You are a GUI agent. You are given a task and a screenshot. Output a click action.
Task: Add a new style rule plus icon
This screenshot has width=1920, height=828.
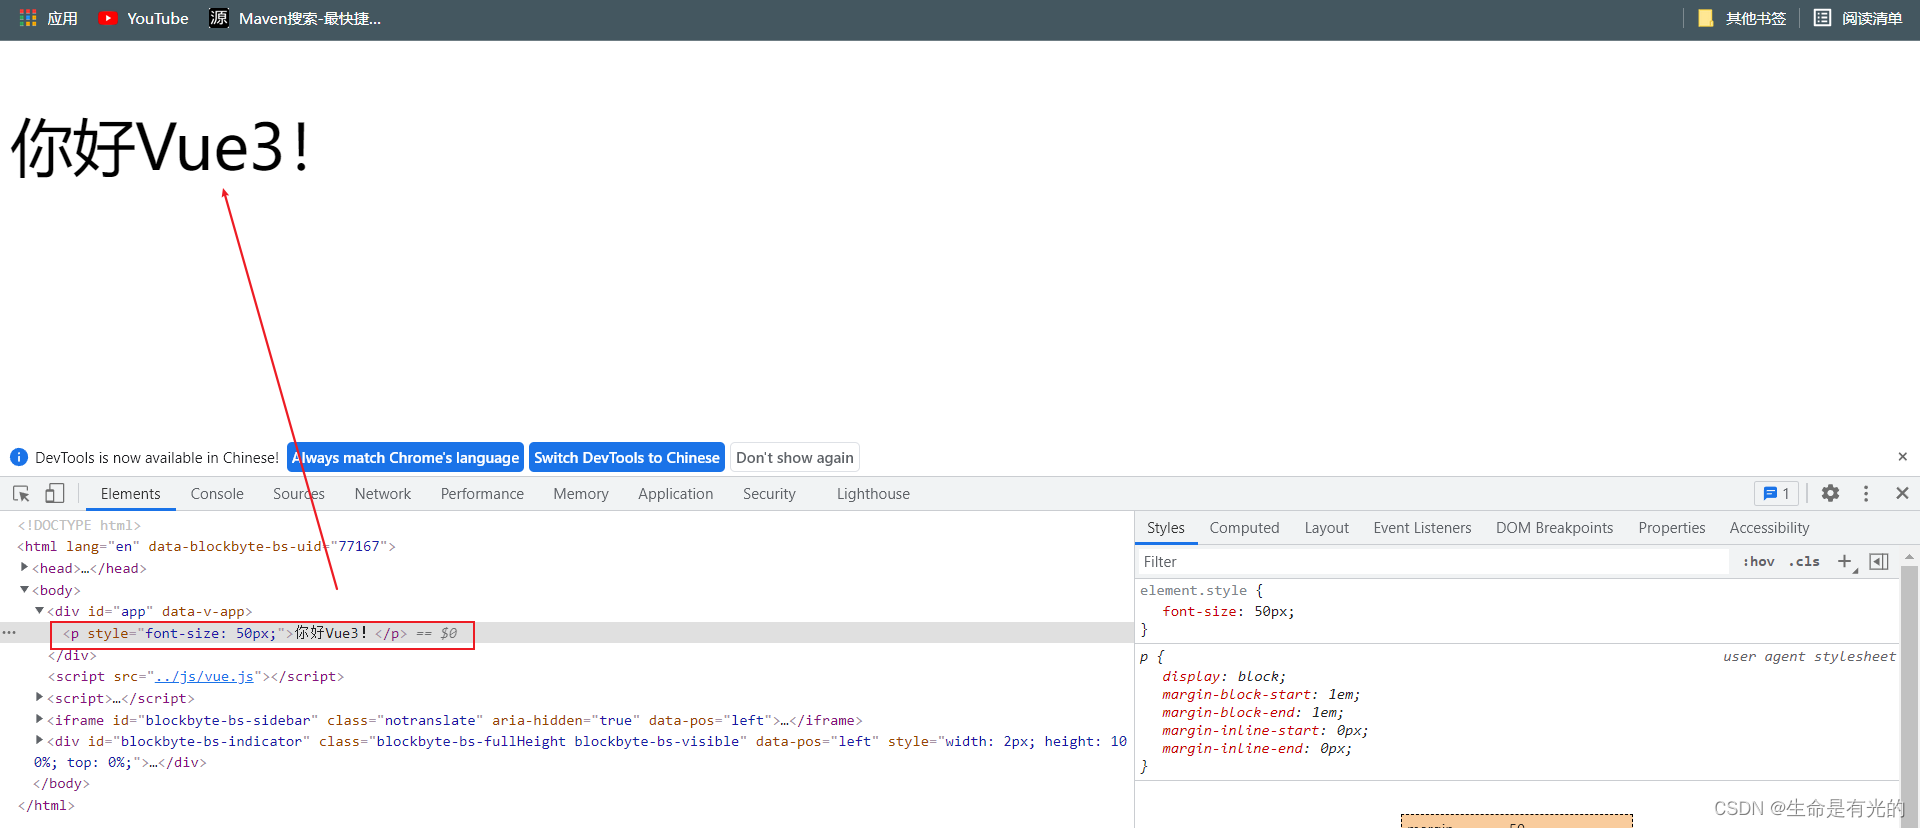(x=1845, y=561)
